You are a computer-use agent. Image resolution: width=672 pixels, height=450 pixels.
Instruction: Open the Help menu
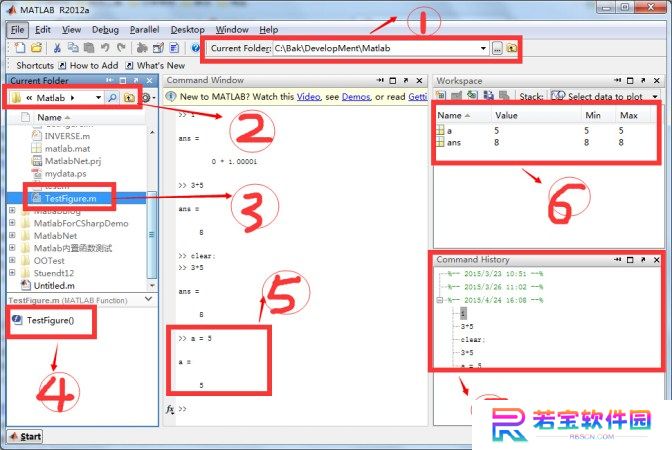coord(269,30)
